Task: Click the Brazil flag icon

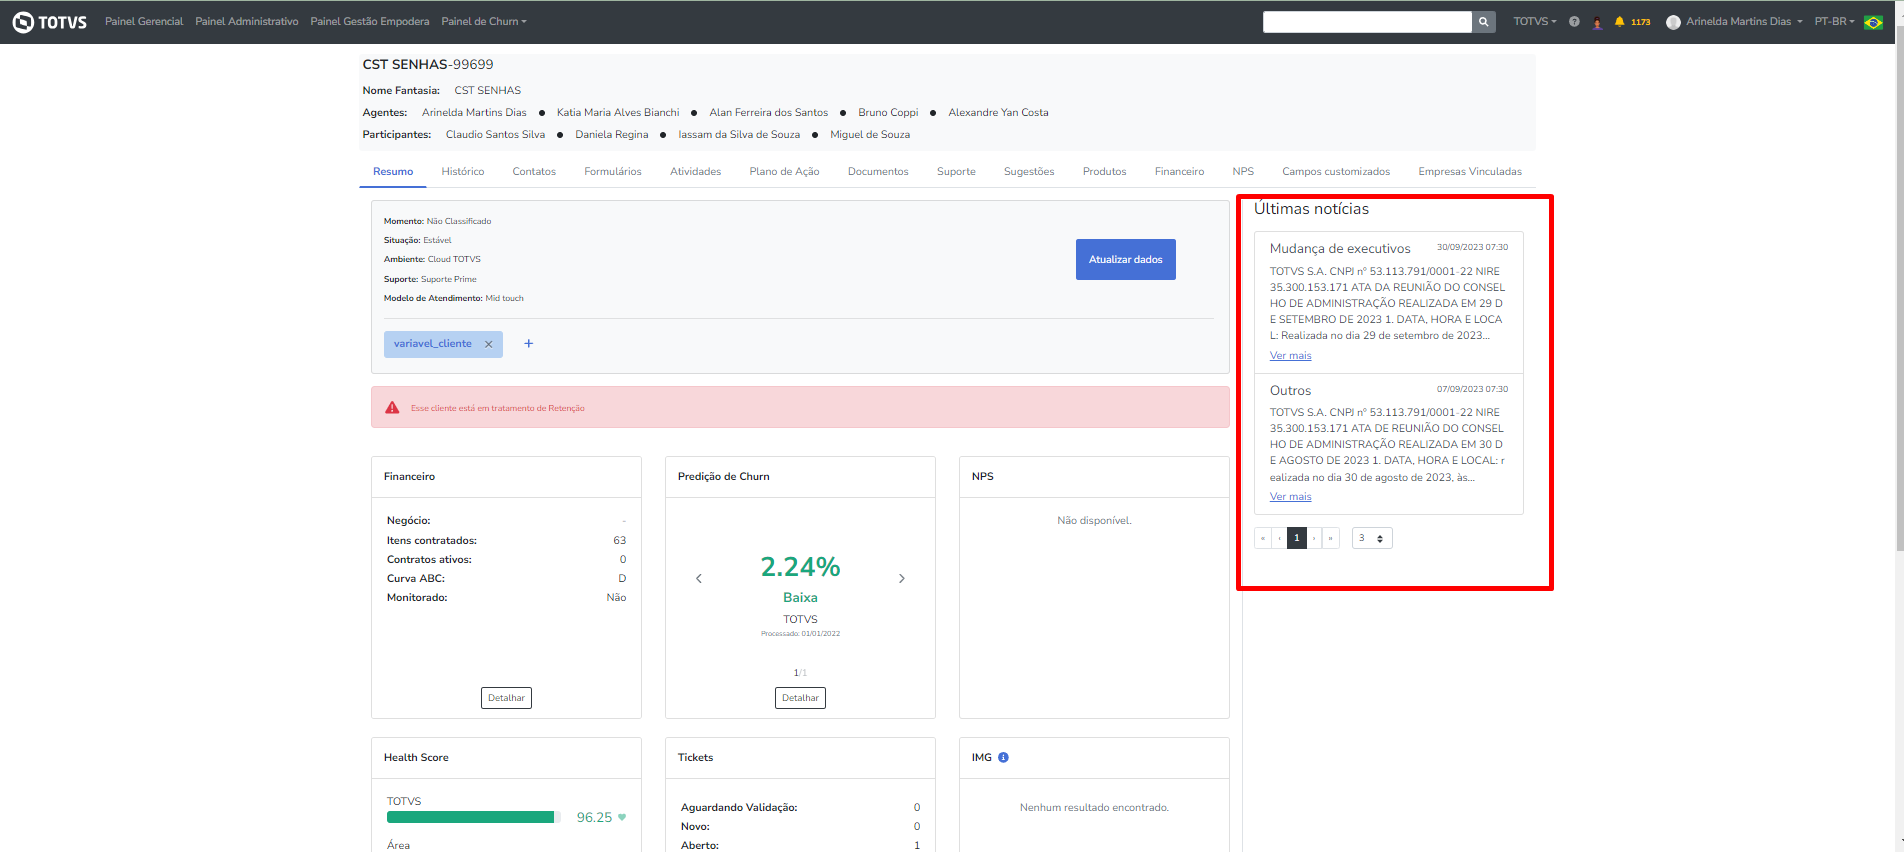Action: pos(1874,22)
